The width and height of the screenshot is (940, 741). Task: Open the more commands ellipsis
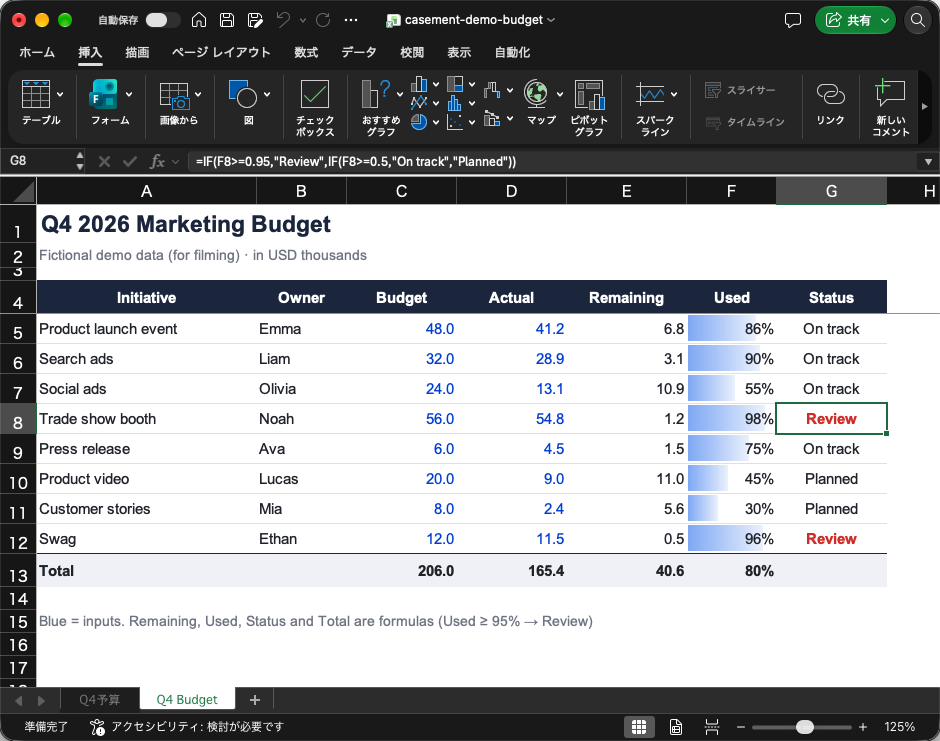click(x=351, y=20)
